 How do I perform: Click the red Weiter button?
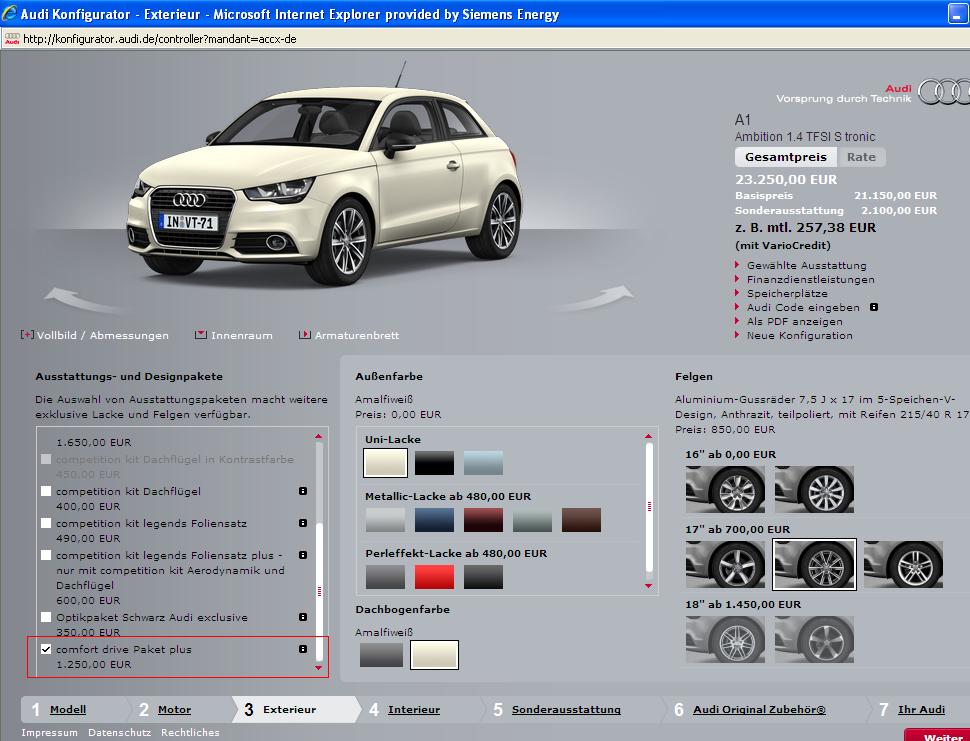[x=938, y=735]
